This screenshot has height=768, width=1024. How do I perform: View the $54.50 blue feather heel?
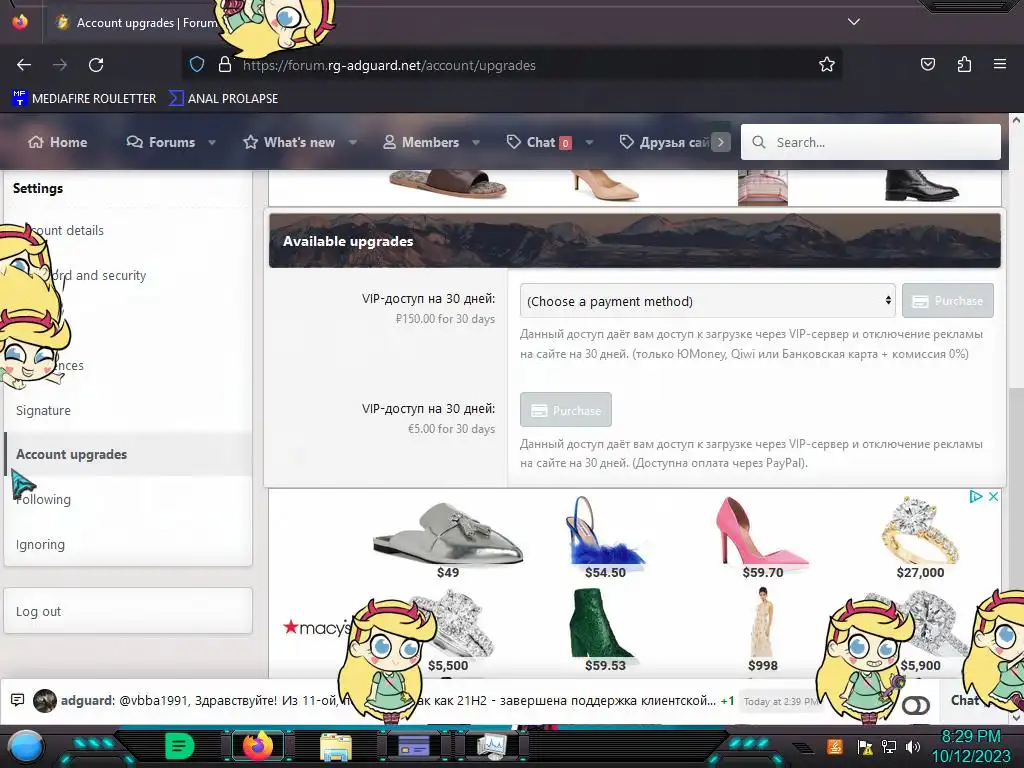[605, 538]
